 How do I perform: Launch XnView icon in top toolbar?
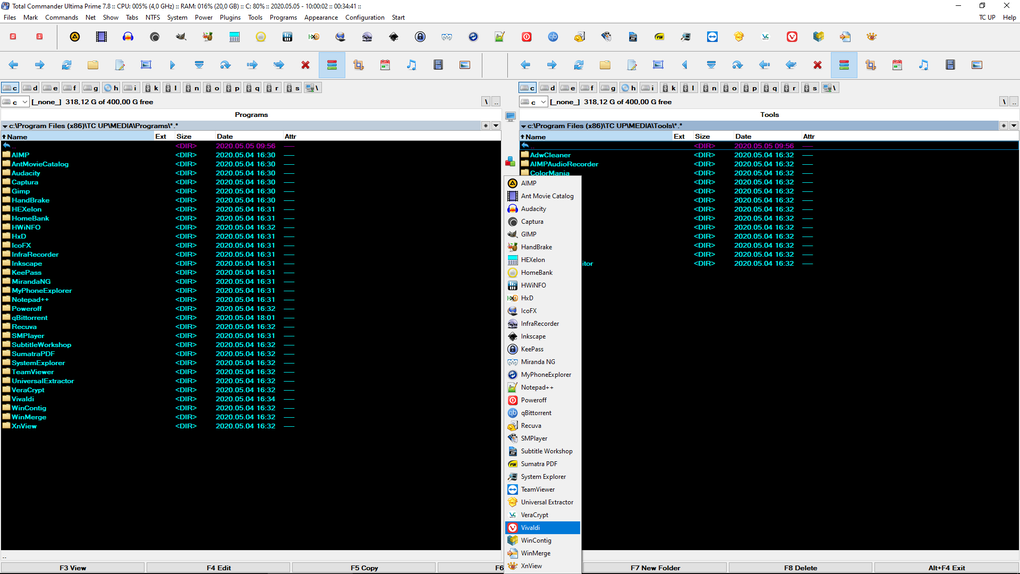[x=871, y=37]
